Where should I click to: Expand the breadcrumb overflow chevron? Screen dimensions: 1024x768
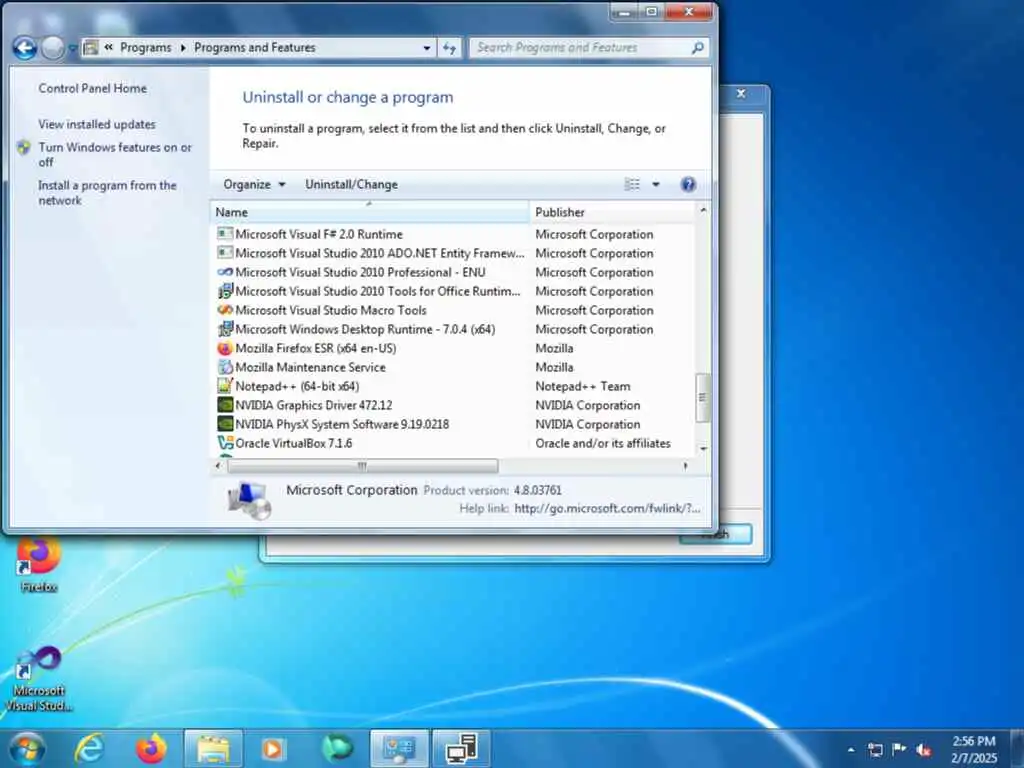pyautogui.click(x=108, y=47)
